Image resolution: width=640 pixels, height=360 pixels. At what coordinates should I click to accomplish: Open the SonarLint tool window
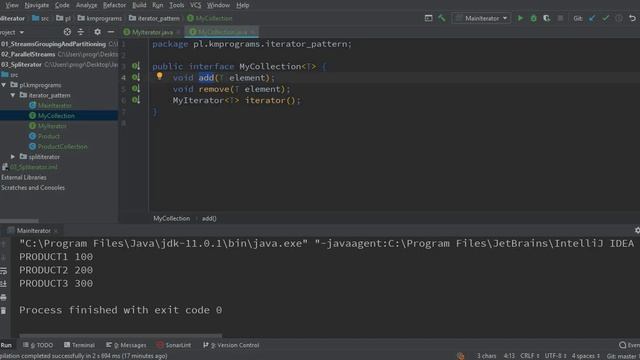point(174,345)
